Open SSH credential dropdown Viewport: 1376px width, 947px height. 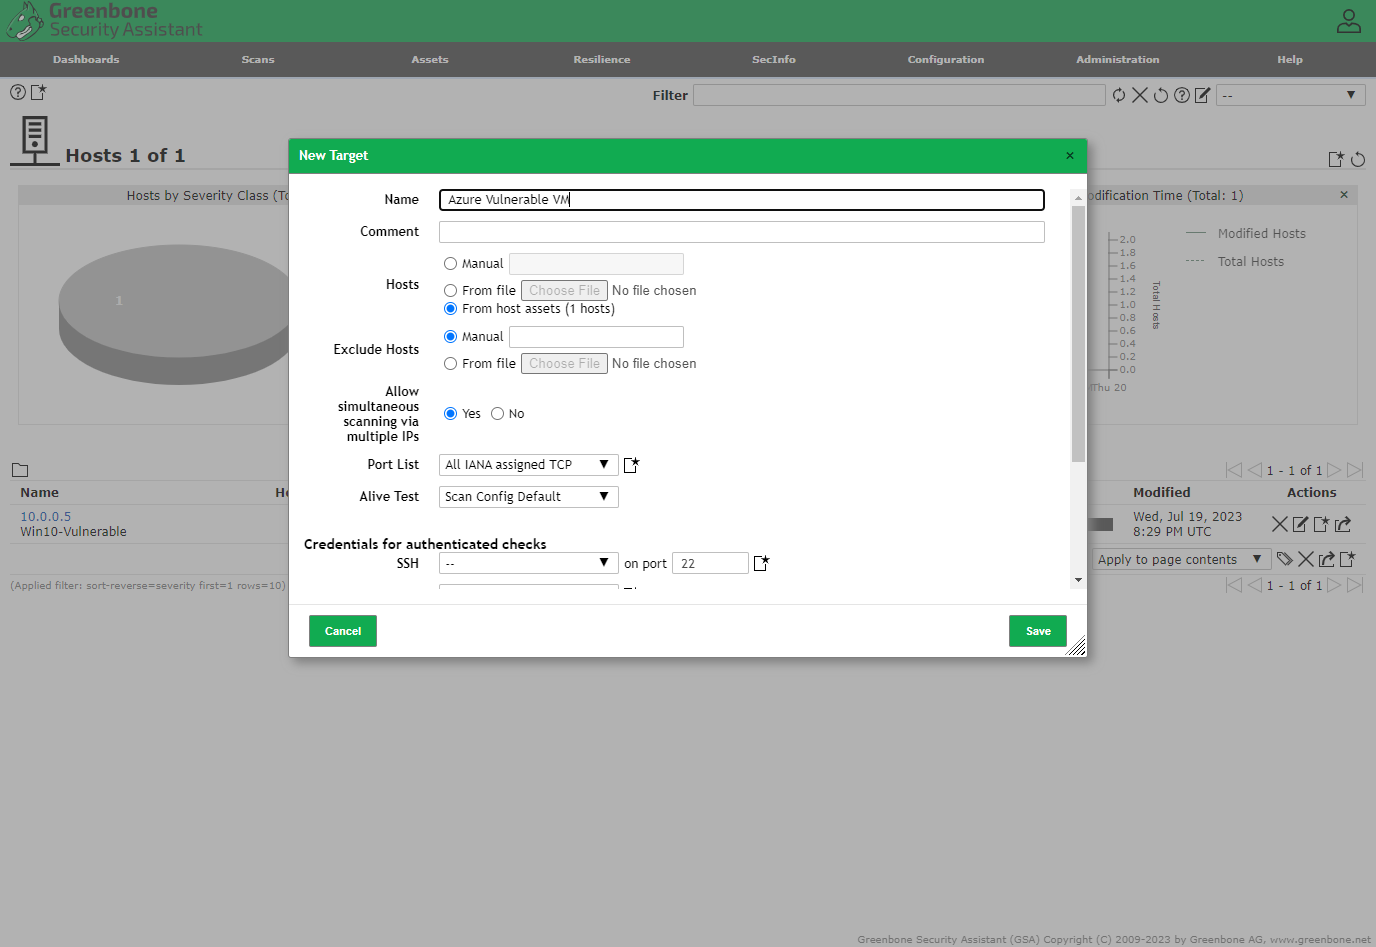(528, 563)
